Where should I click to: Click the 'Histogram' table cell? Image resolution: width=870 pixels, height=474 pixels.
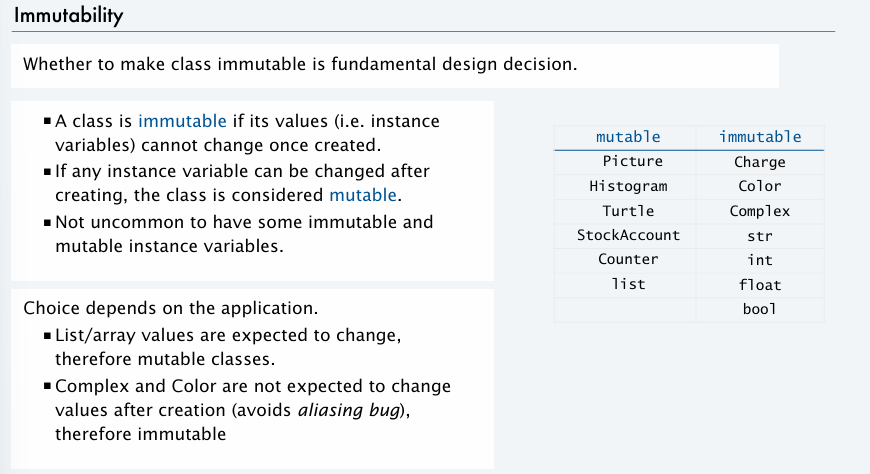pos(628,186)
